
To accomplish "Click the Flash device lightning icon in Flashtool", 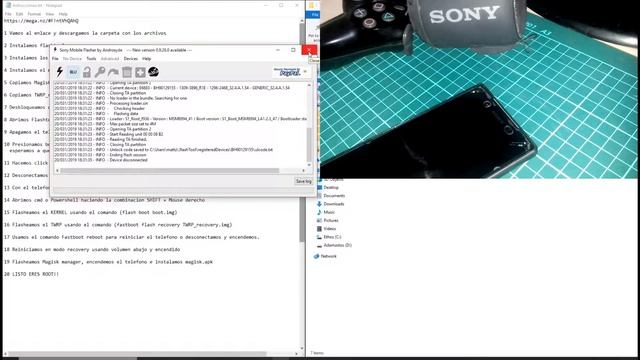I will coord(60,72).
